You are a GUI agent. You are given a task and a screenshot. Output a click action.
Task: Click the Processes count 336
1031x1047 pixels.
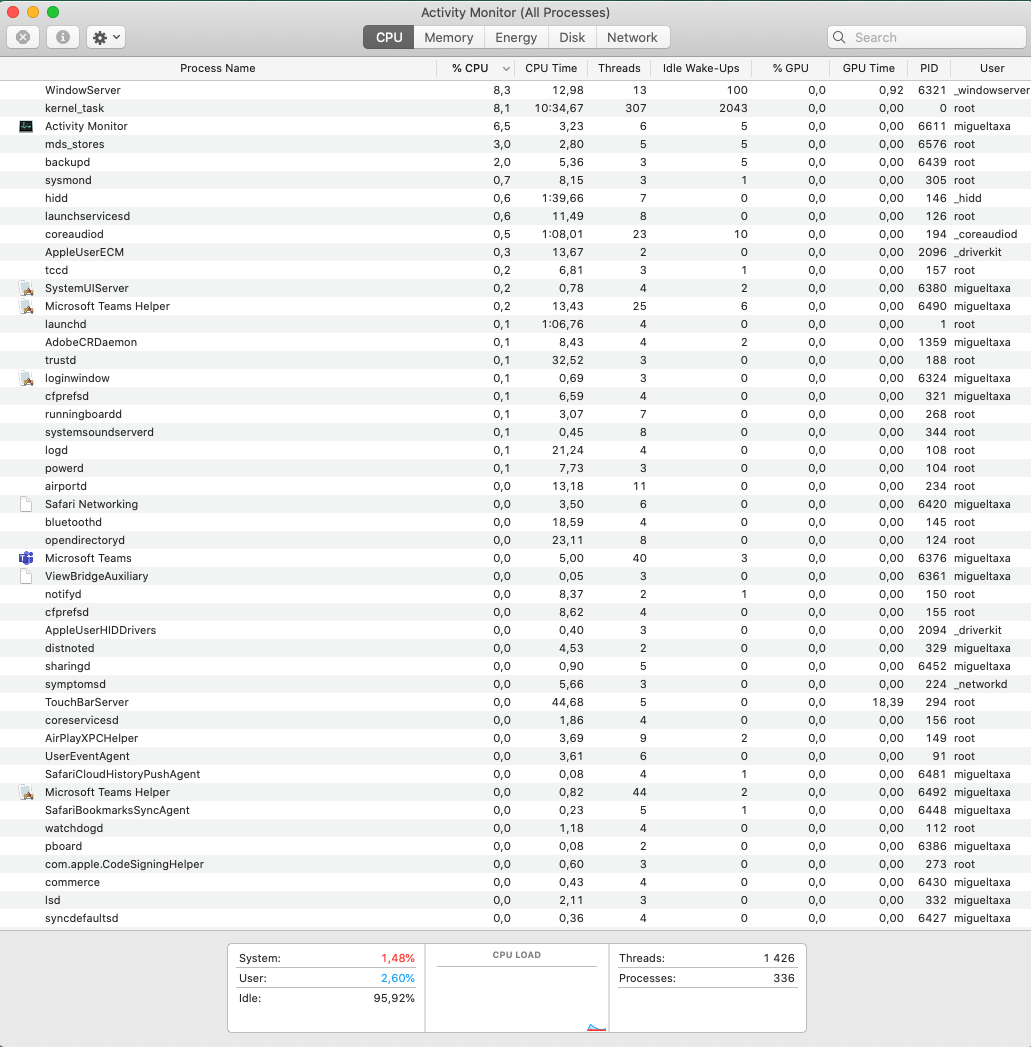(784, 979)
